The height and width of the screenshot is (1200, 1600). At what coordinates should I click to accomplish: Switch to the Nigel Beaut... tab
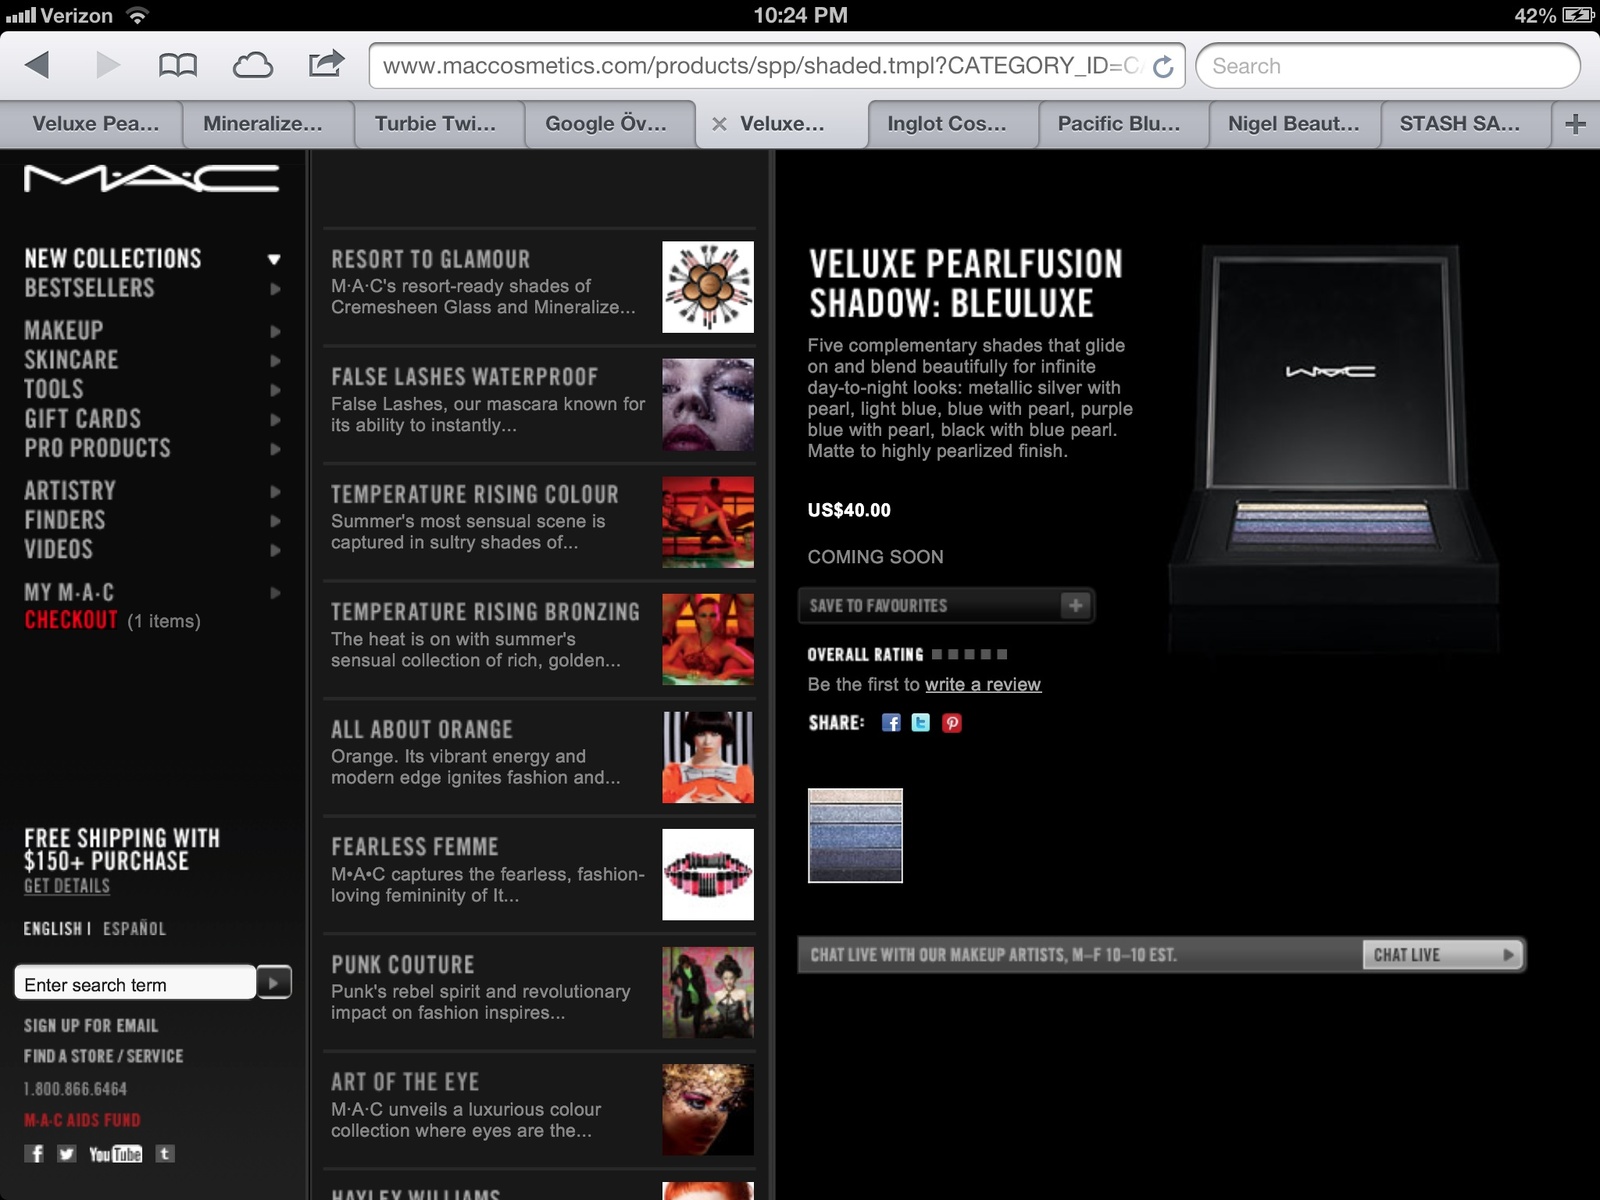[x=1294, y=124]
